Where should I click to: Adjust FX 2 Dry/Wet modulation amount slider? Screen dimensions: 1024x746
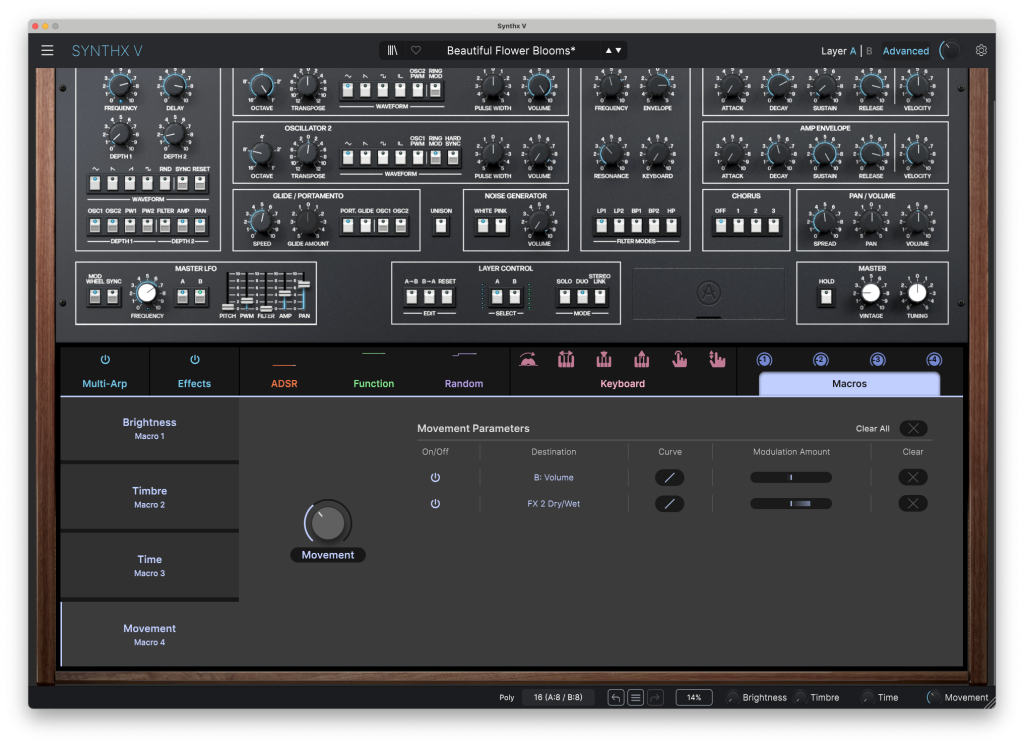click(791, 504)
